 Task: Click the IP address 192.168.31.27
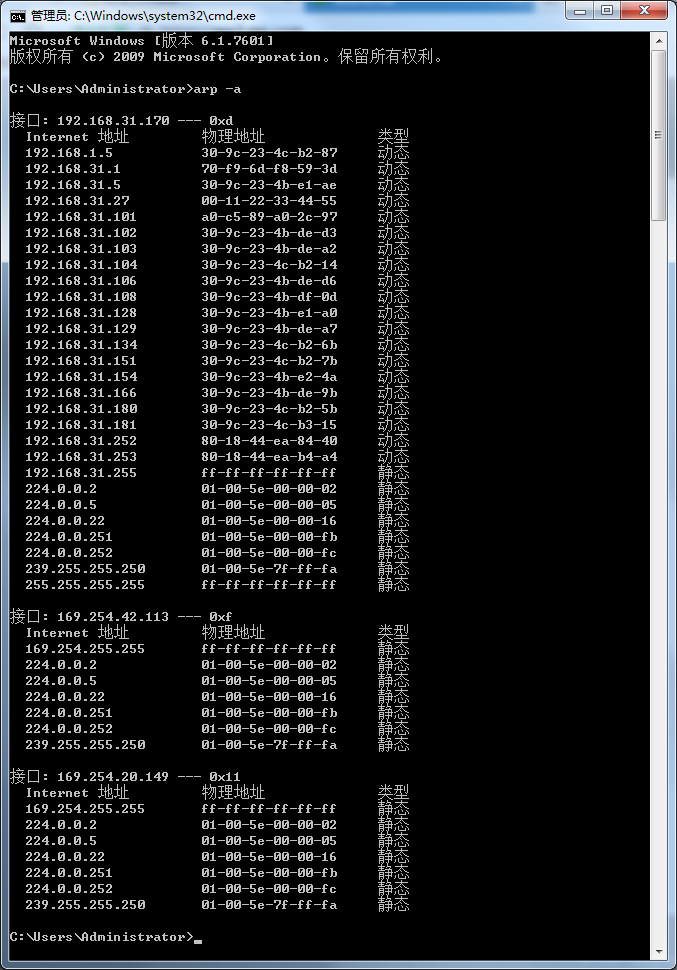[x=77, y=201]
